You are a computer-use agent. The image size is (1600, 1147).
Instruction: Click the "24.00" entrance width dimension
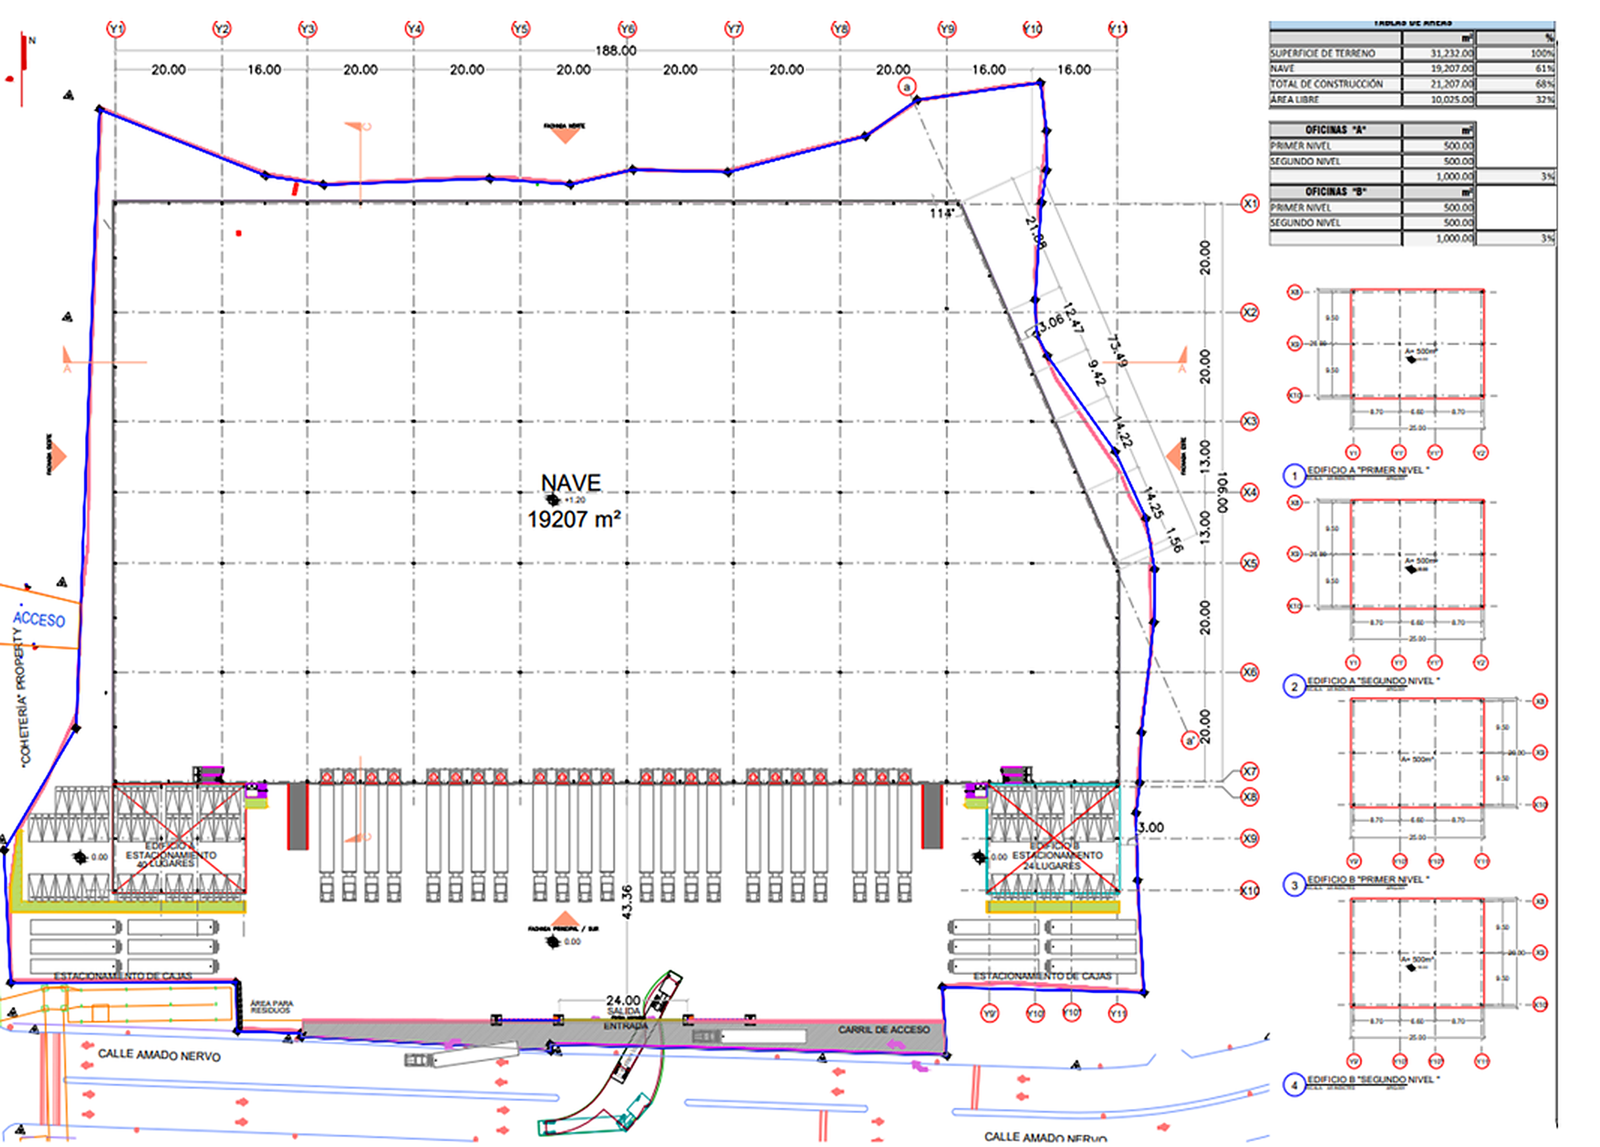coord(623,1000)
